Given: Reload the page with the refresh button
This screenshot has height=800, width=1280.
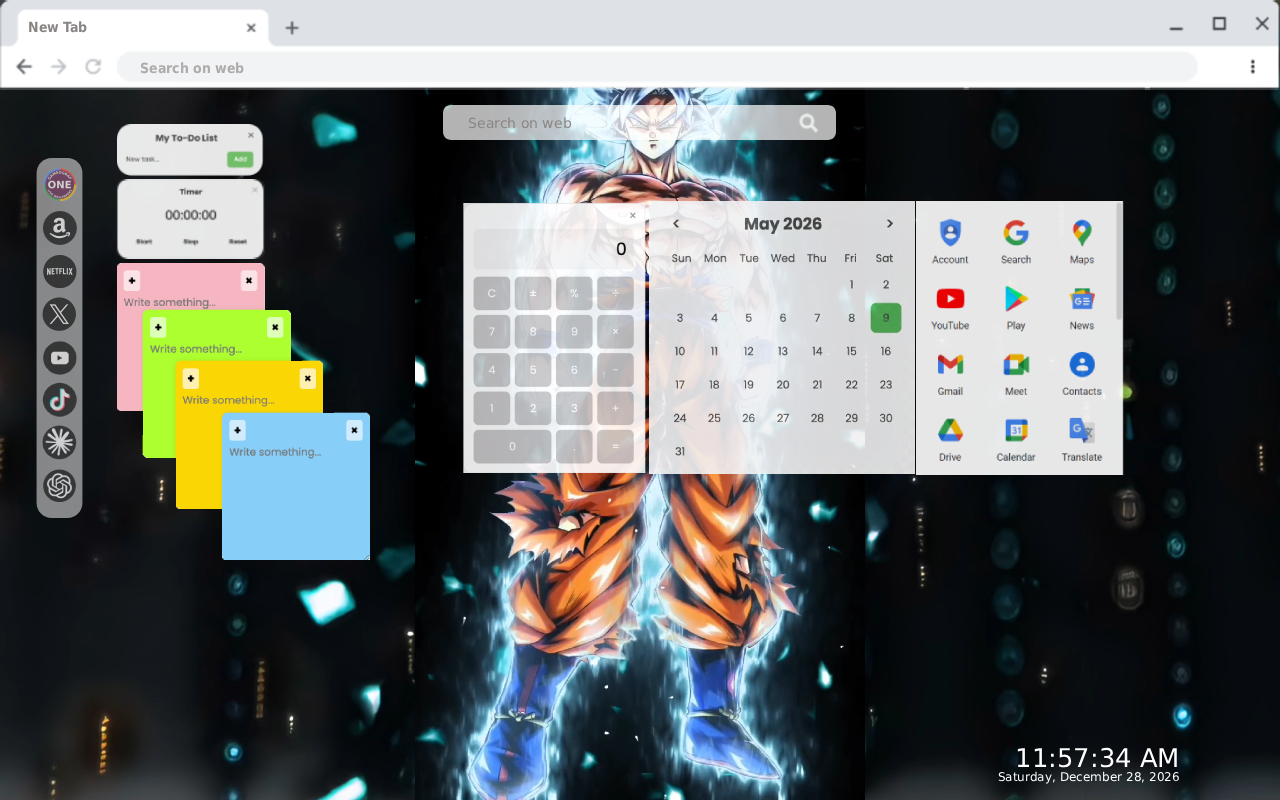Looking at the screenshot, I should [93, 67].
